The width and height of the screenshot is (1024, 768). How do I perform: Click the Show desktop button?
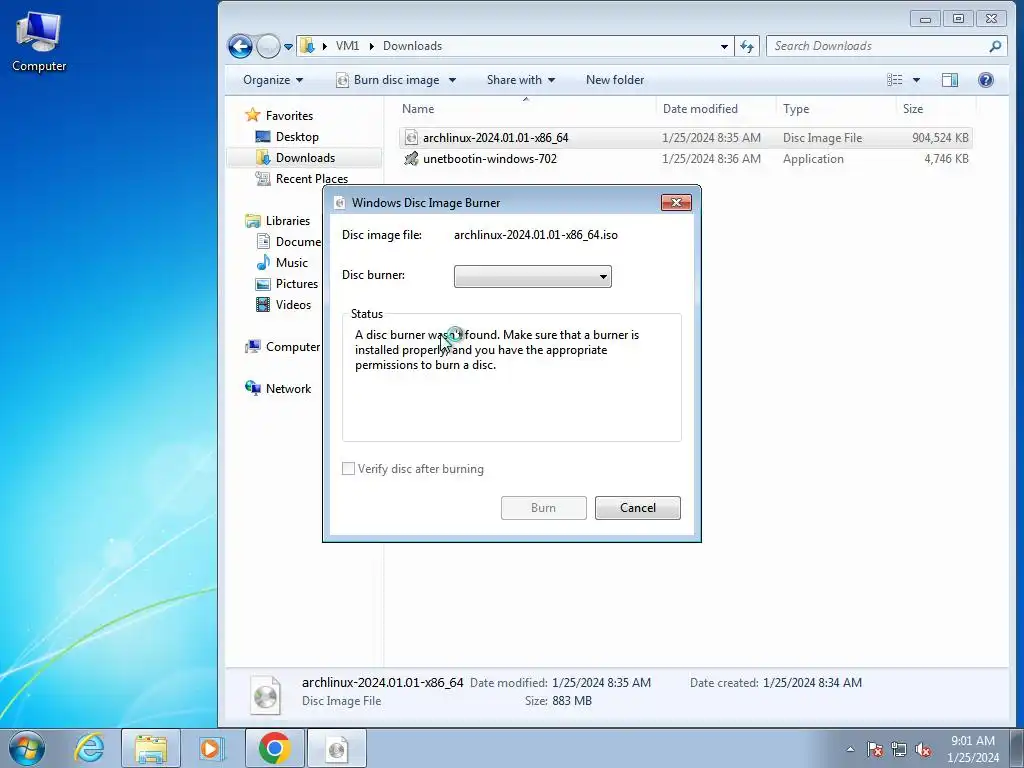(1017, 748)
